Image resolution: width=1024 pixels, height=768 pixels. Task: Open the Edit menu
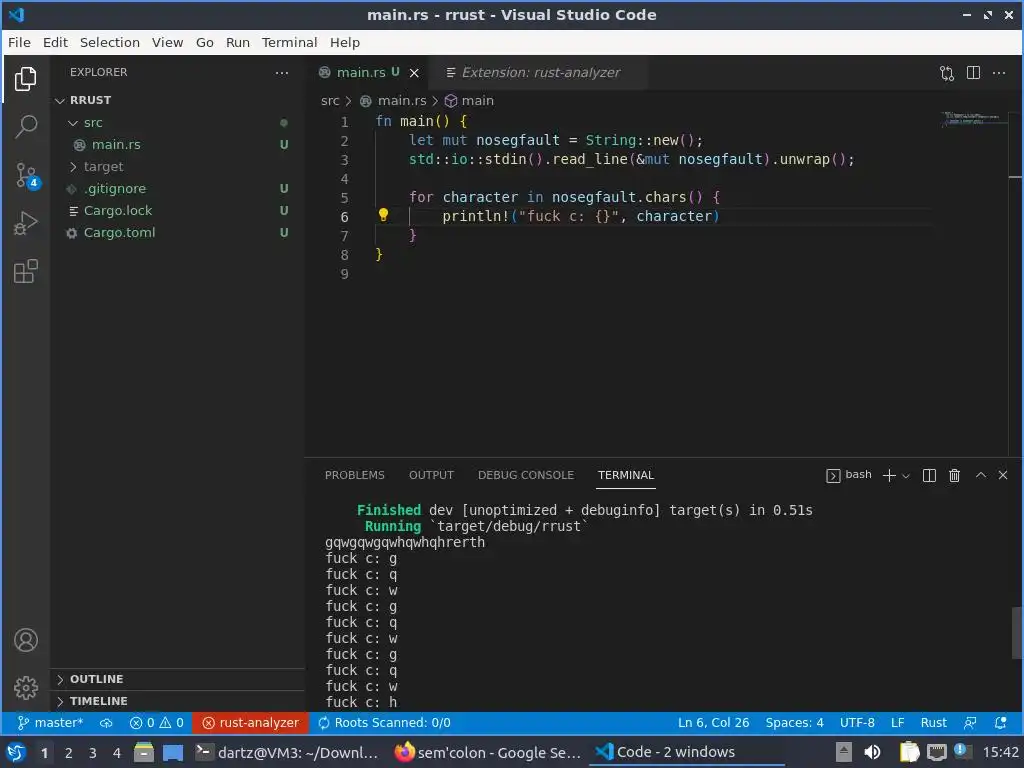pos(56,42)
